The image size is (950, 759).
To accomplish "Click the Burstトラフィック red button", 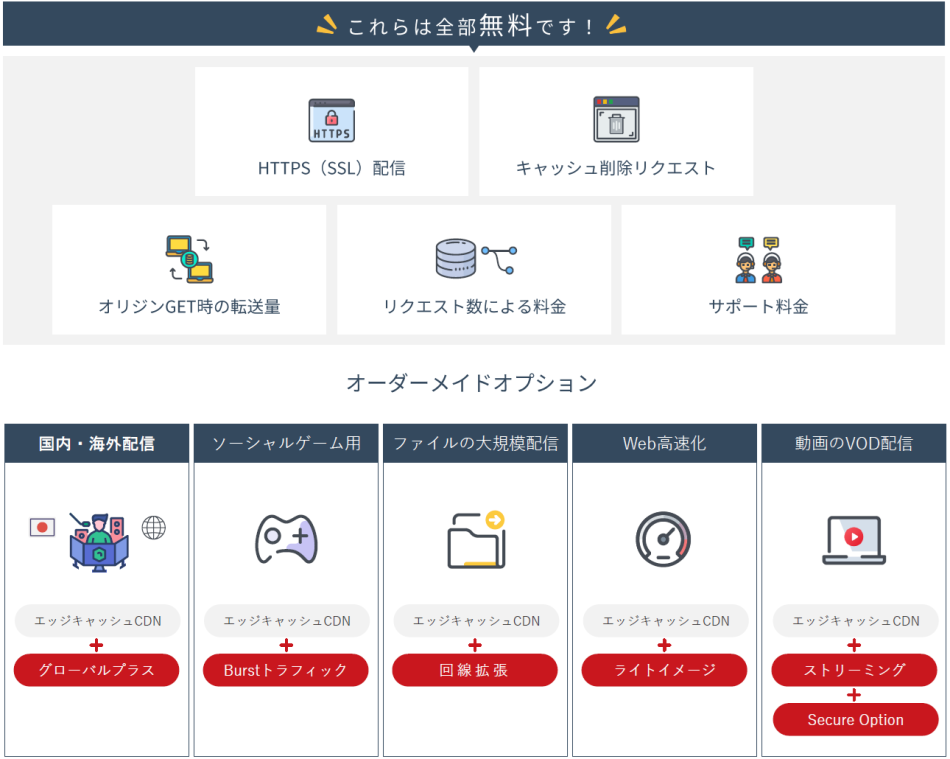I will pyautogui.click(x=285, y=670).
